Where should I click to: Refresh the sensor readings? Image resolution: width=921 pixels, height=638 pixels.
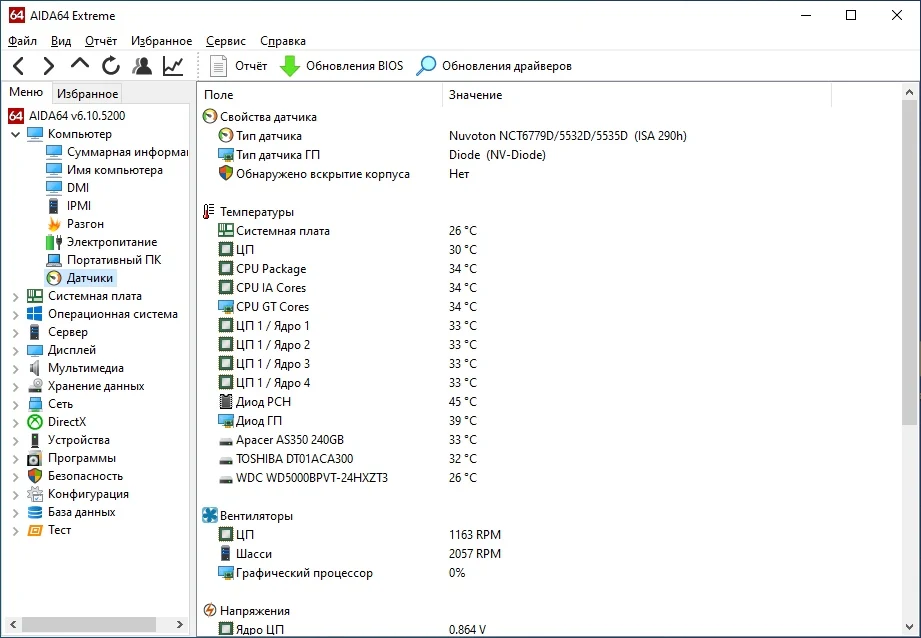pyautogui.click(x=111, y=66)
